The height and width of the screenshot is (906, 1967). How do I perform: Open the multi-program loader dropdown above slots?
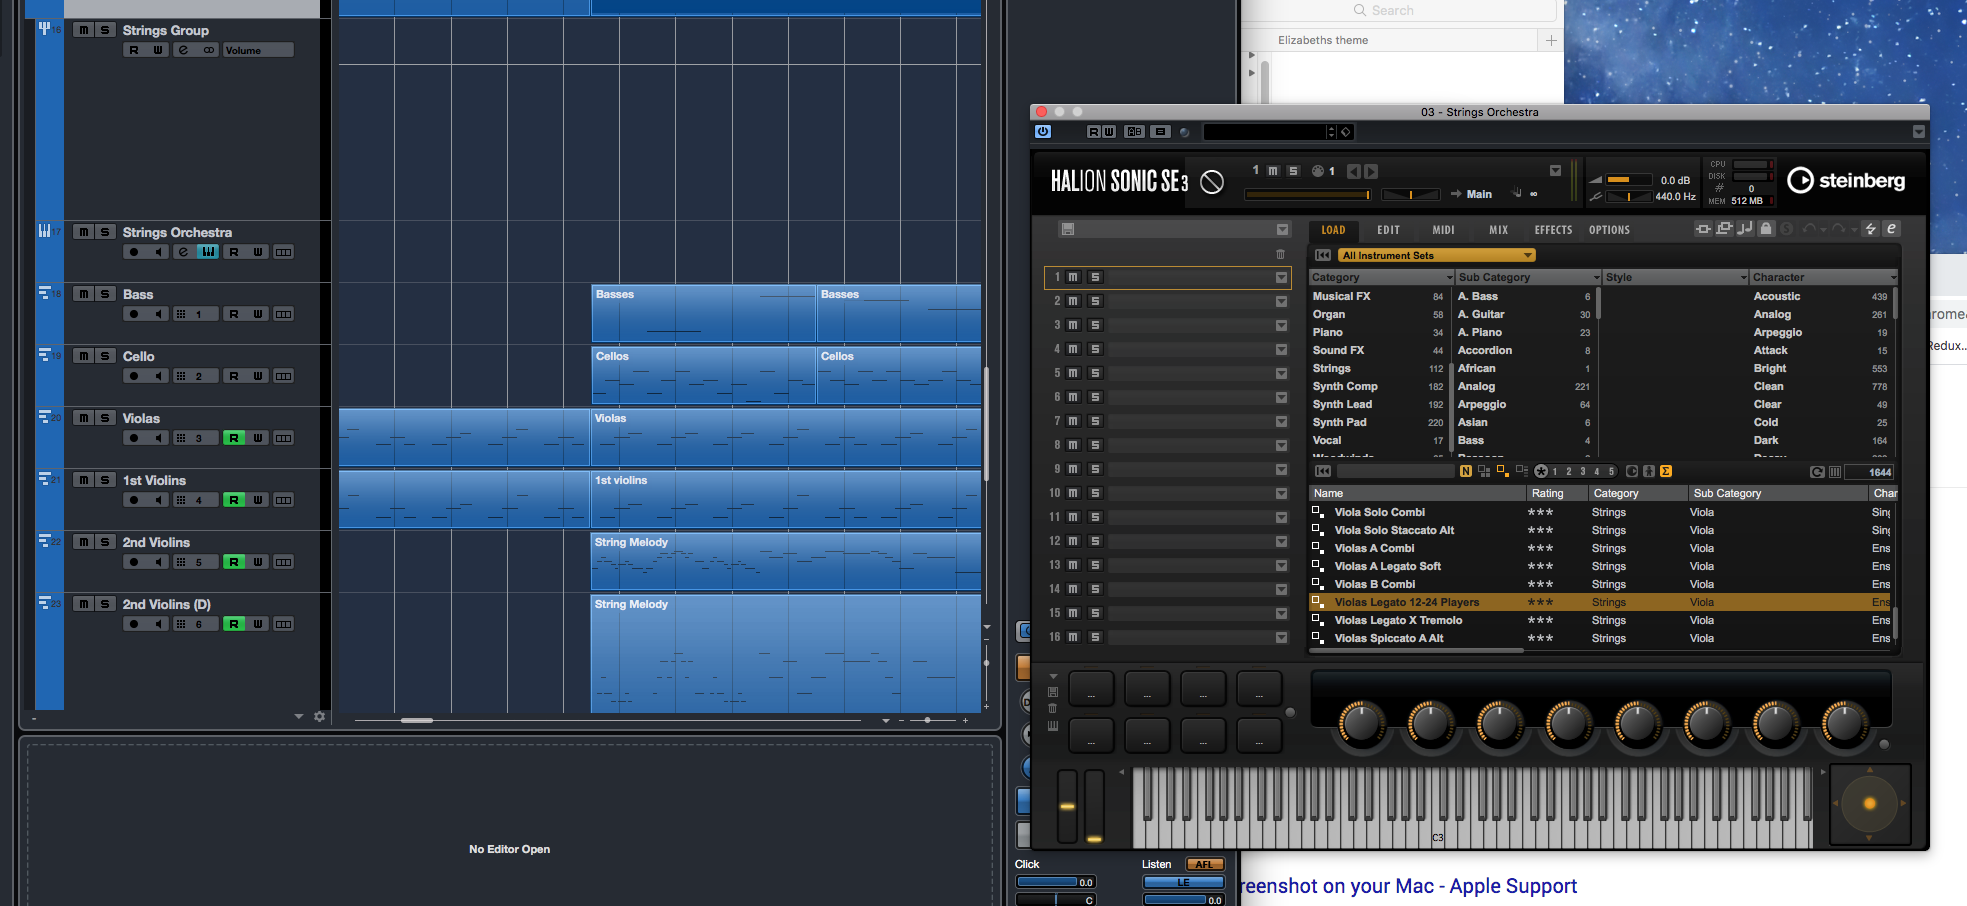1282,229
